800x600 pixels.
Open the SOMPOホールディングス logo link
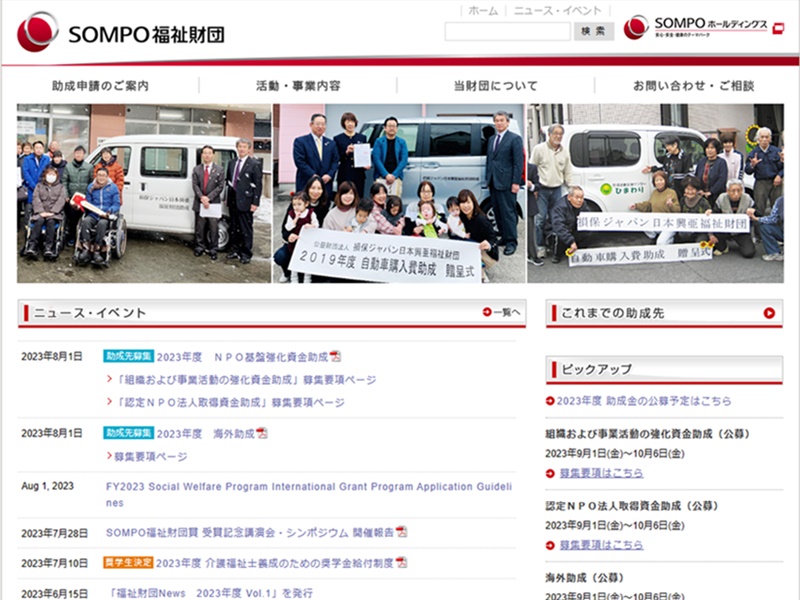696,27
